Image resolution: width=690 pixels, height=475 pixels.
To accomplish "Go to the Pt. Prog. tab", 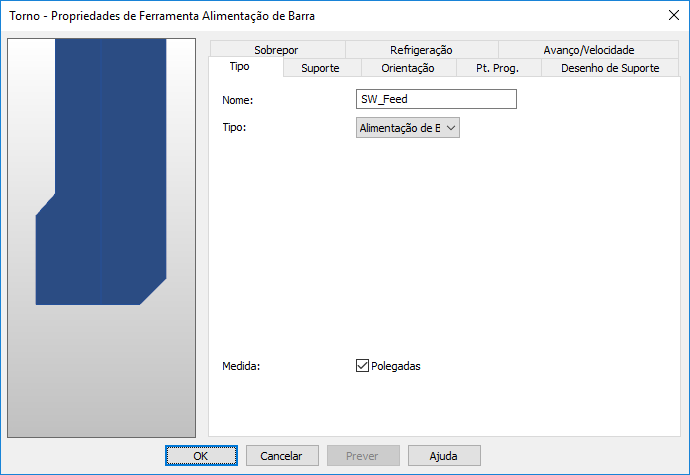I will (x=498, y=68).
